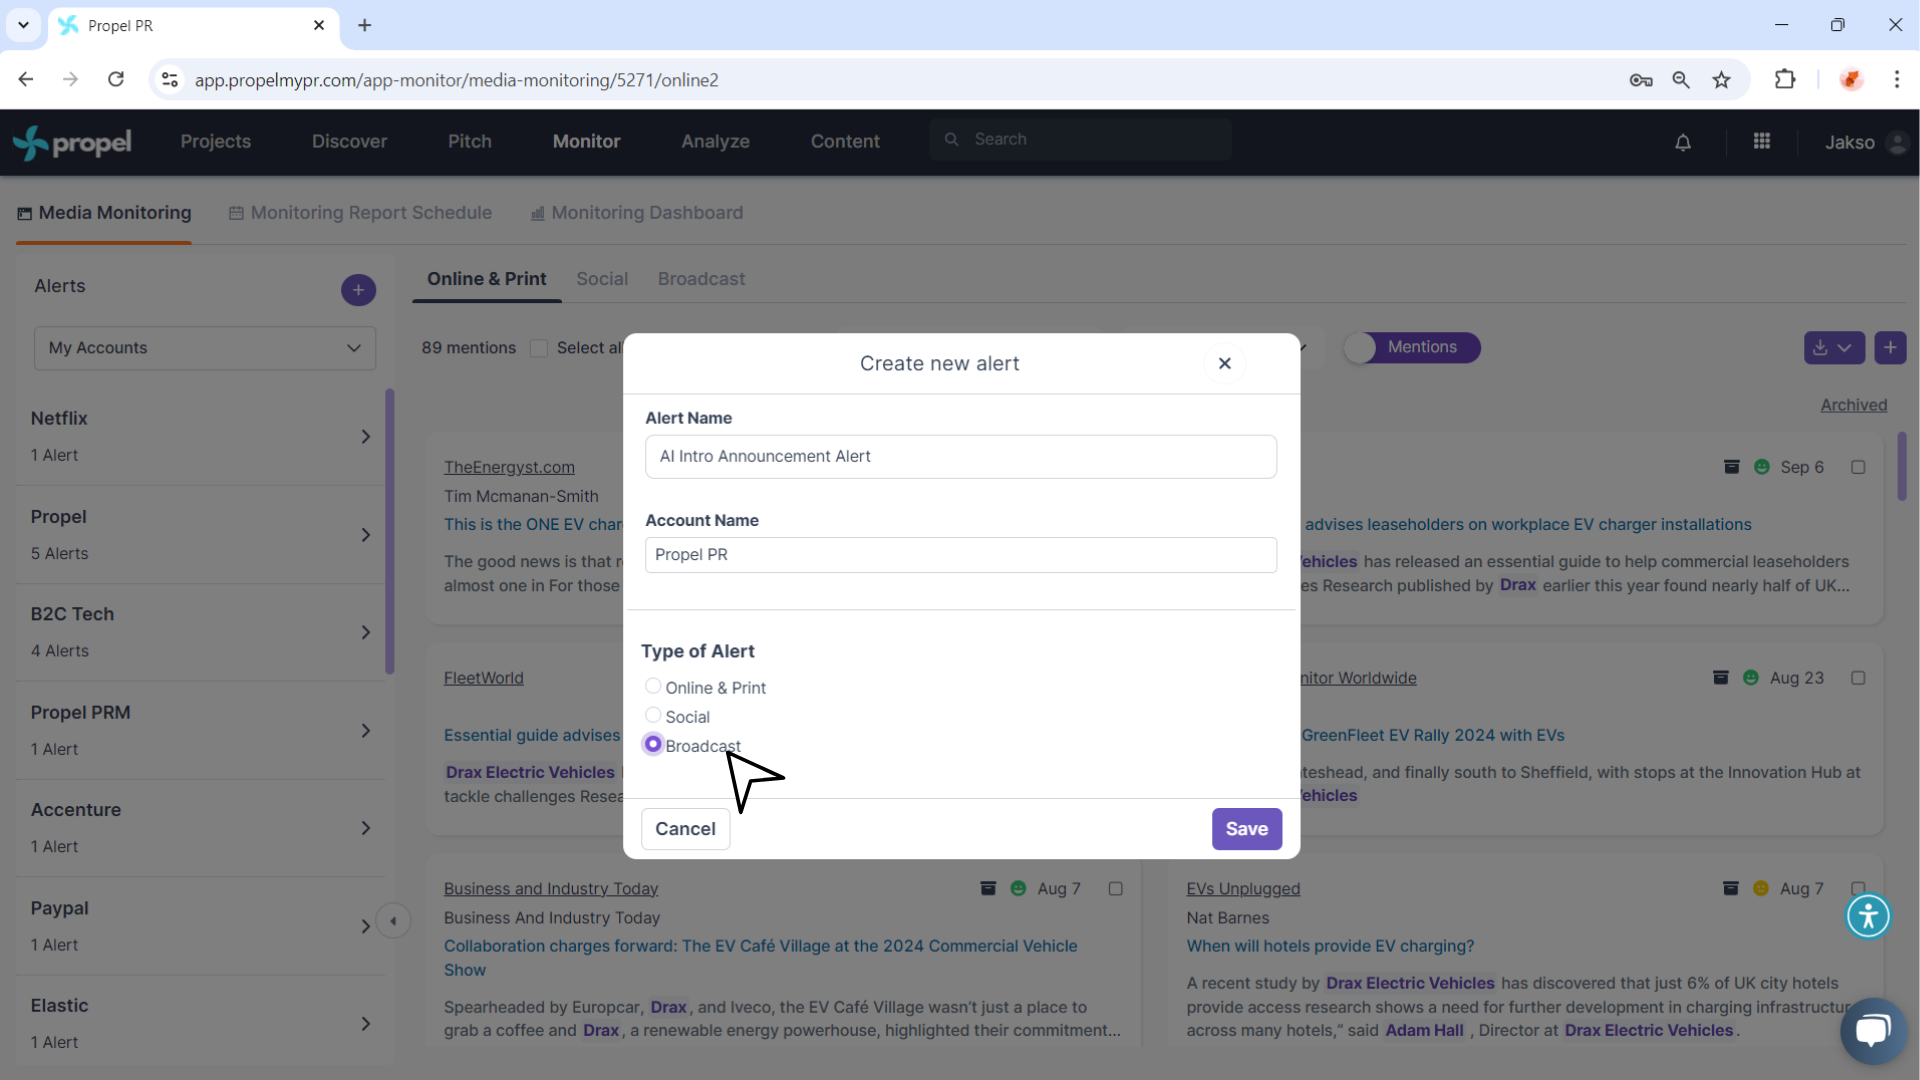Expand the B2C Tech alerts group
1920x1080 pixels.
tap(366, 632)
